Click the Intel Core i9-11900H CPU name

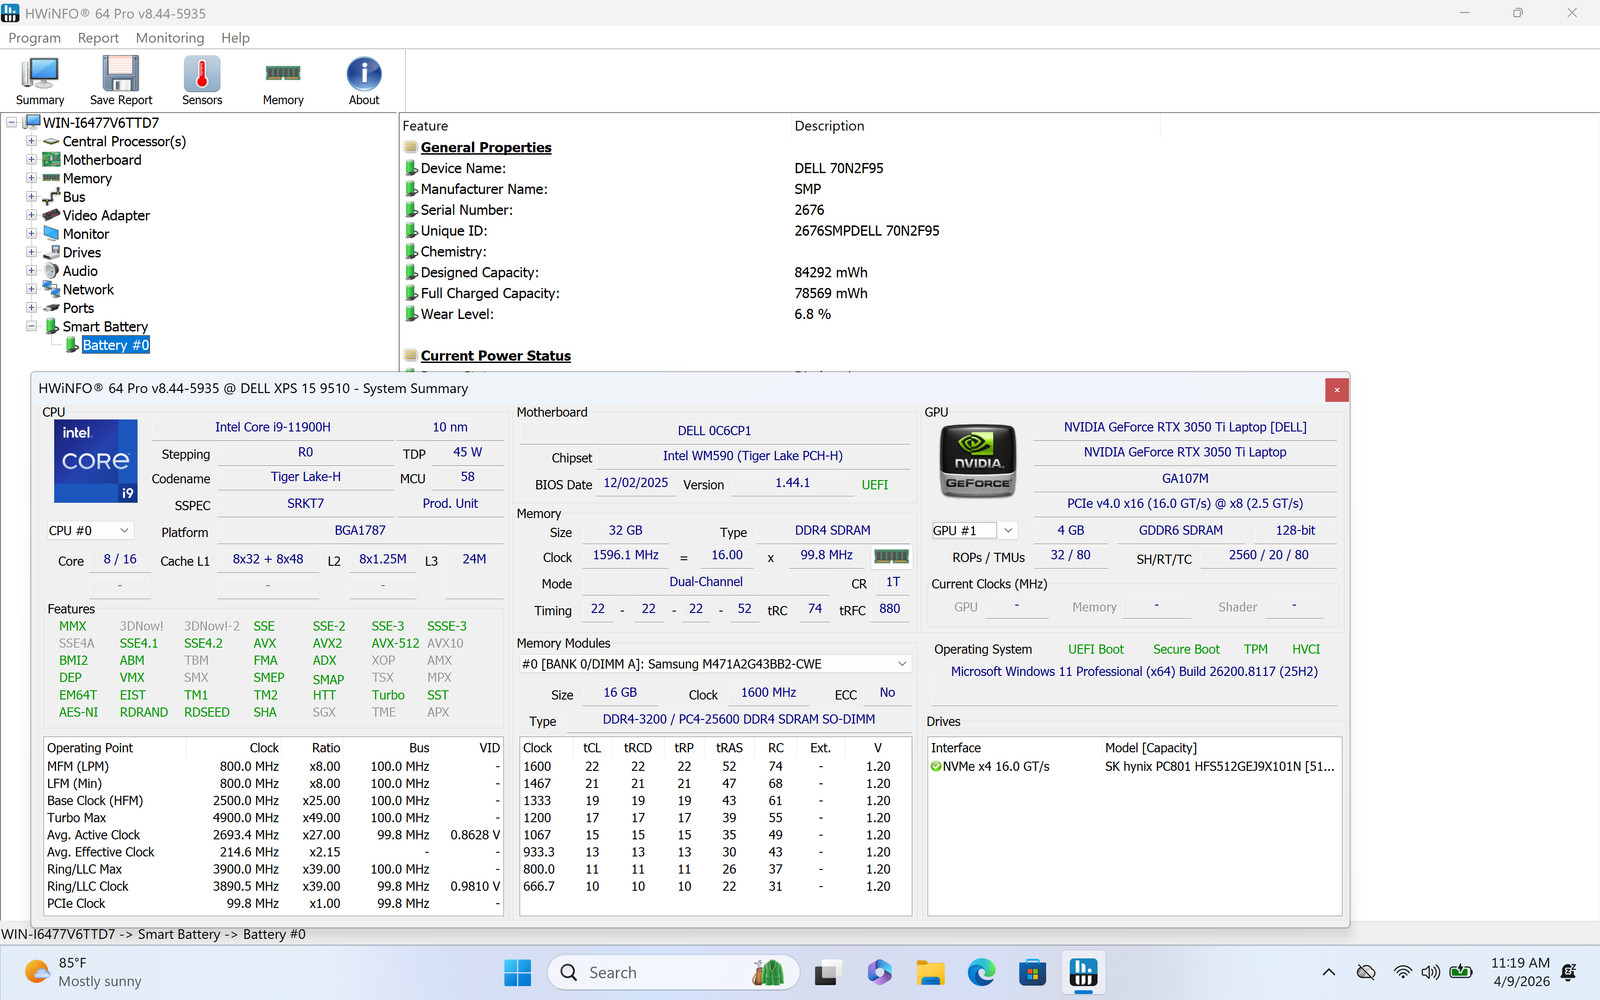(273, 427)
